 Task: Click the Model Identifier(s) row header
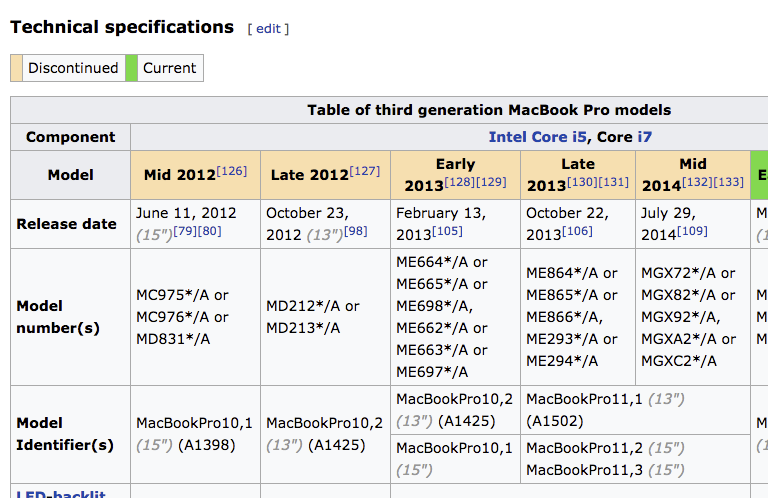click(71, 434)
